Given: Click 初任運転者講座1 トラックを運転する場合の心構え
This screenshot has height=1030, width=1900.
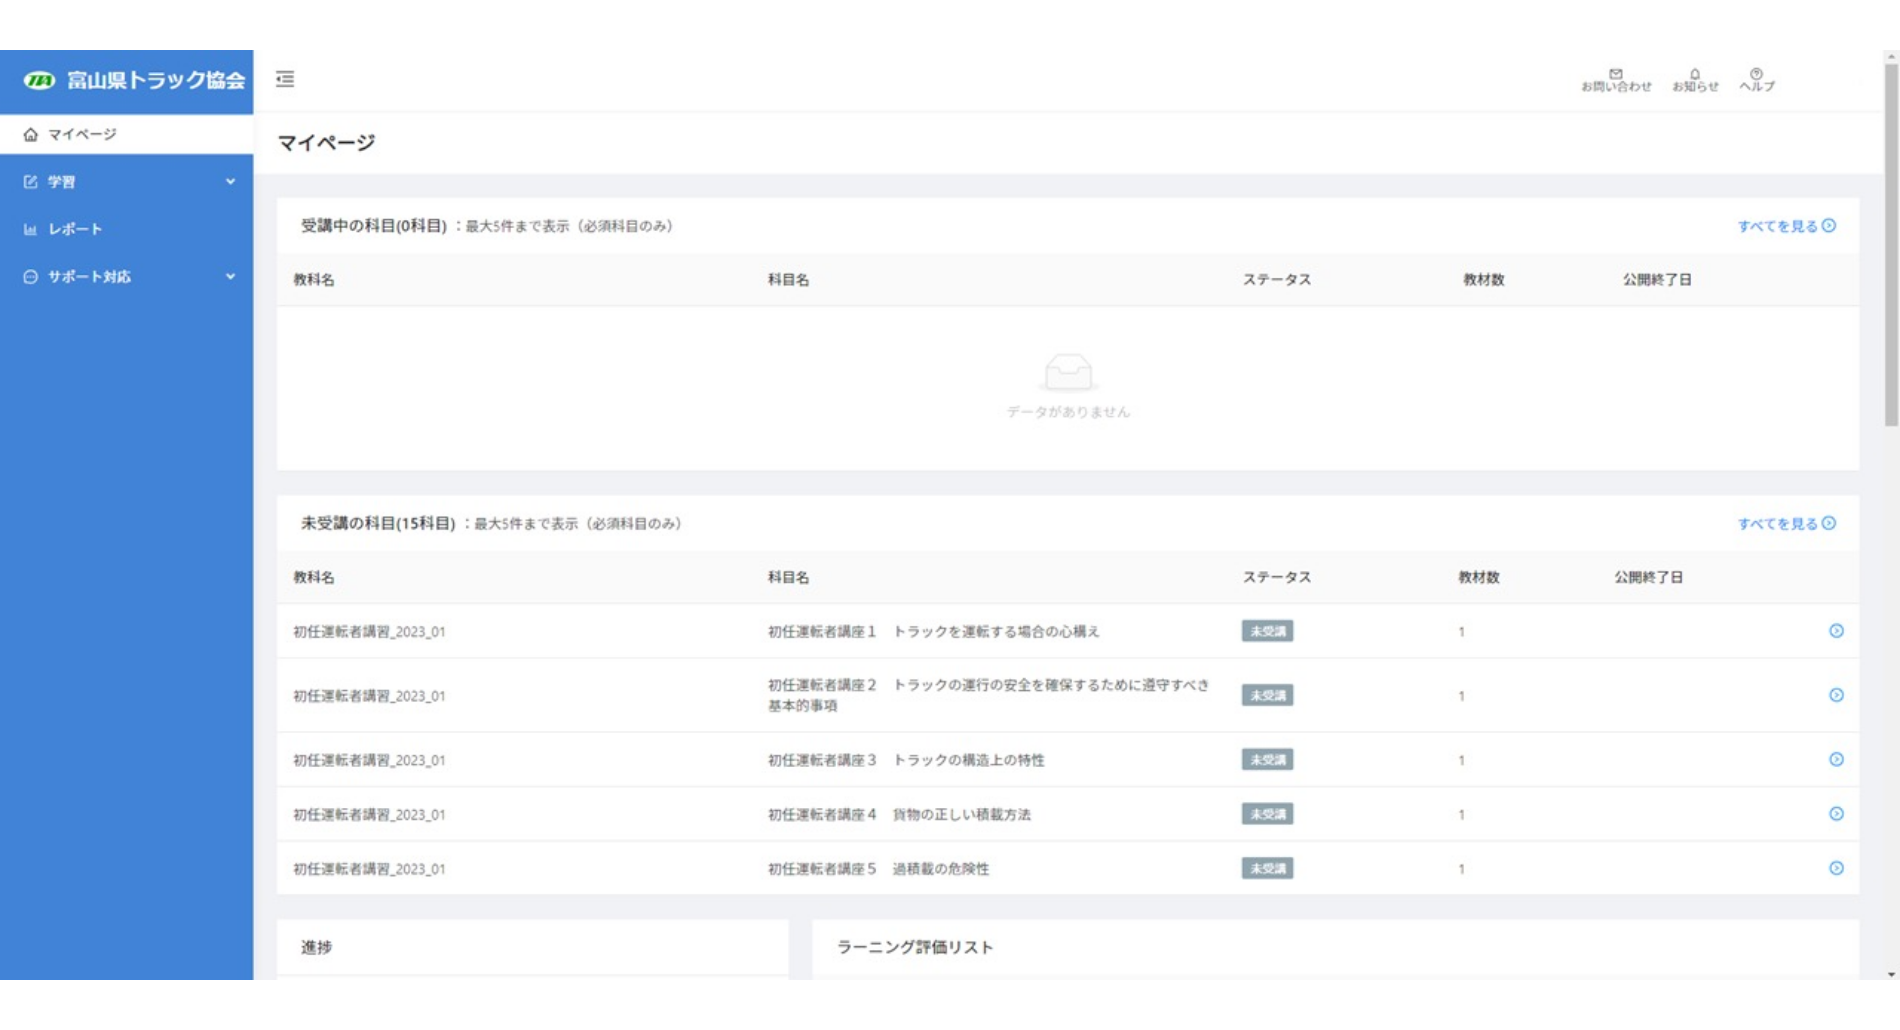Looking at the screenshot, I should [x=933, y=632].
